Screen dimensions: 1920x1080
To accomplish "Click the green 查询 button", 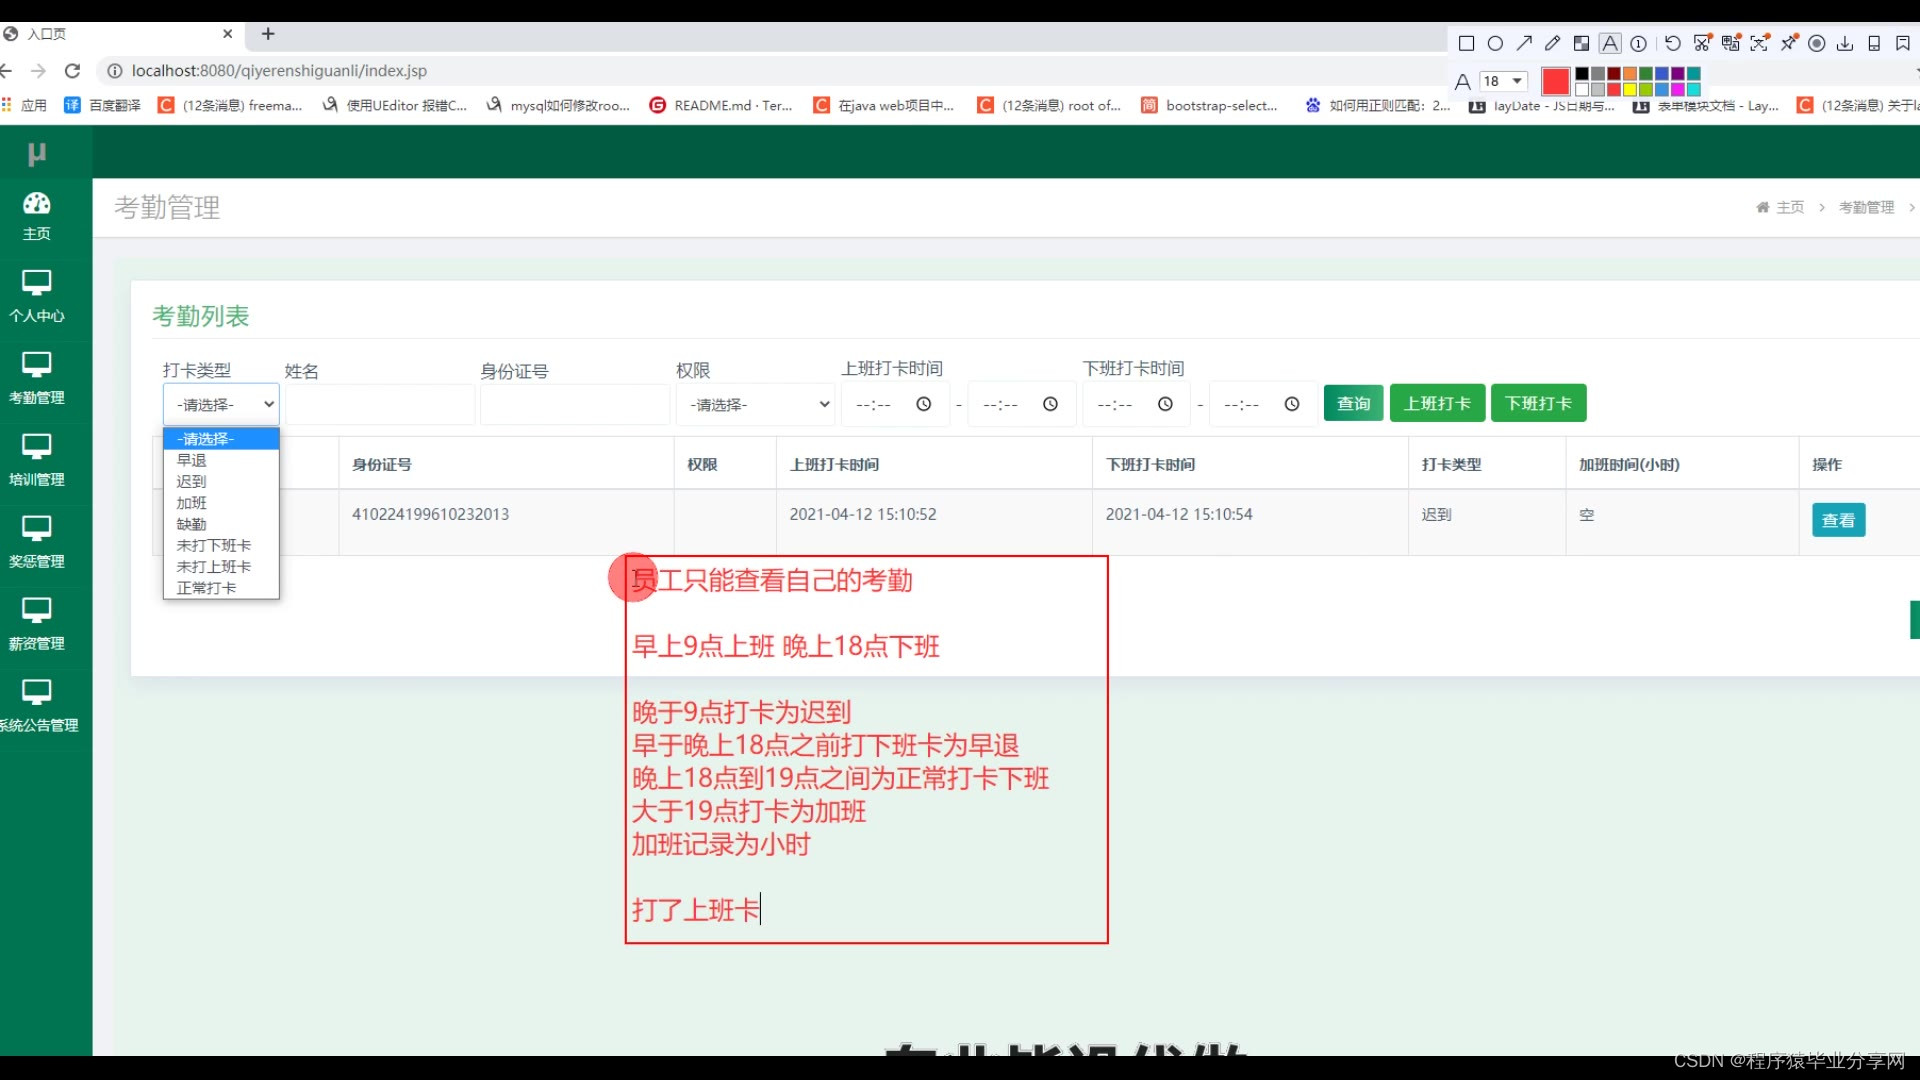I will pyautogui.click(x=1353, y=403).
